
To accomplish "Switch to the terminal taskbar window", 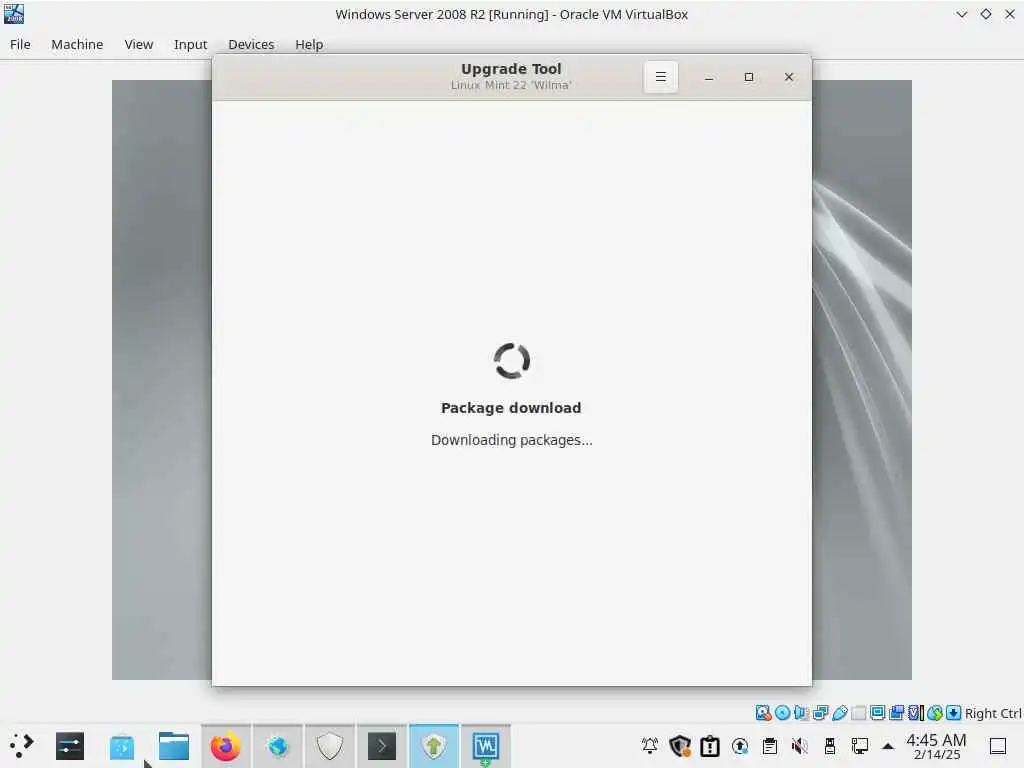I will [x=381, y=746].
